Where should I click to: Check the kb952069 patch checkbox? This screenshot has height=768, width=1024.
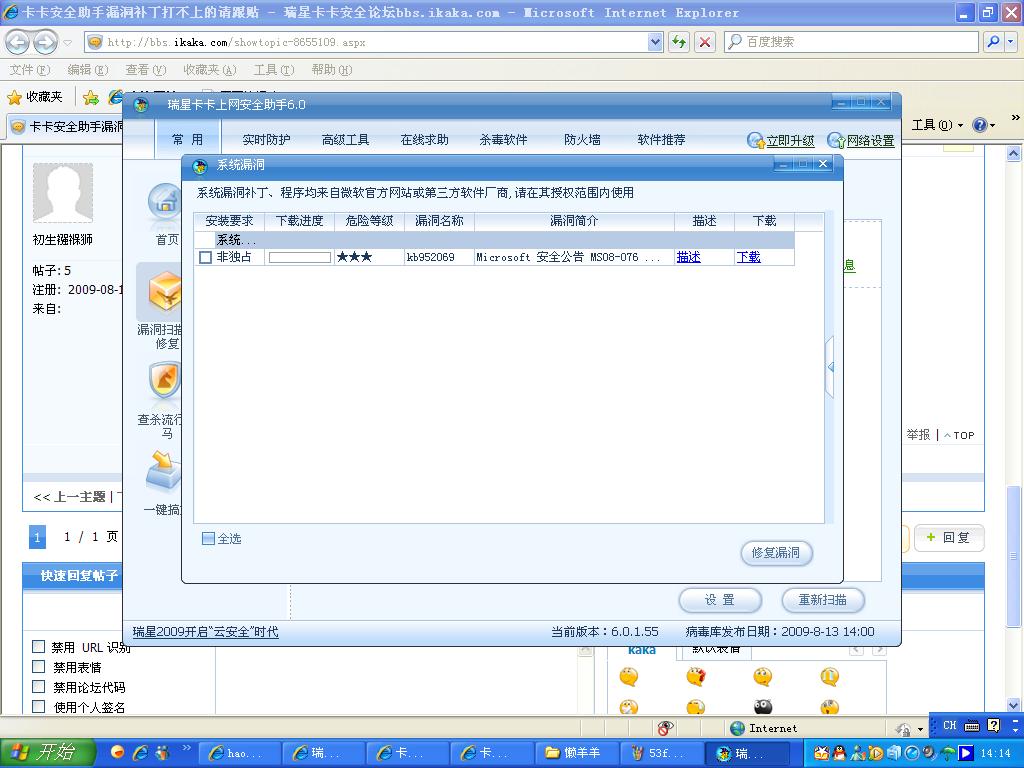(206, 258)
